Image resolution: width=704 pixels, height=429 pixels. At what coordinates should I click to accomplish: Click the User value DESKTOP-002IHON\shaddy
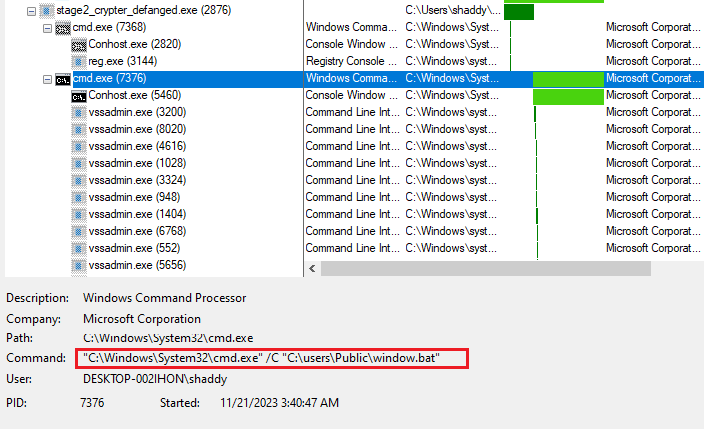[155, 379]
